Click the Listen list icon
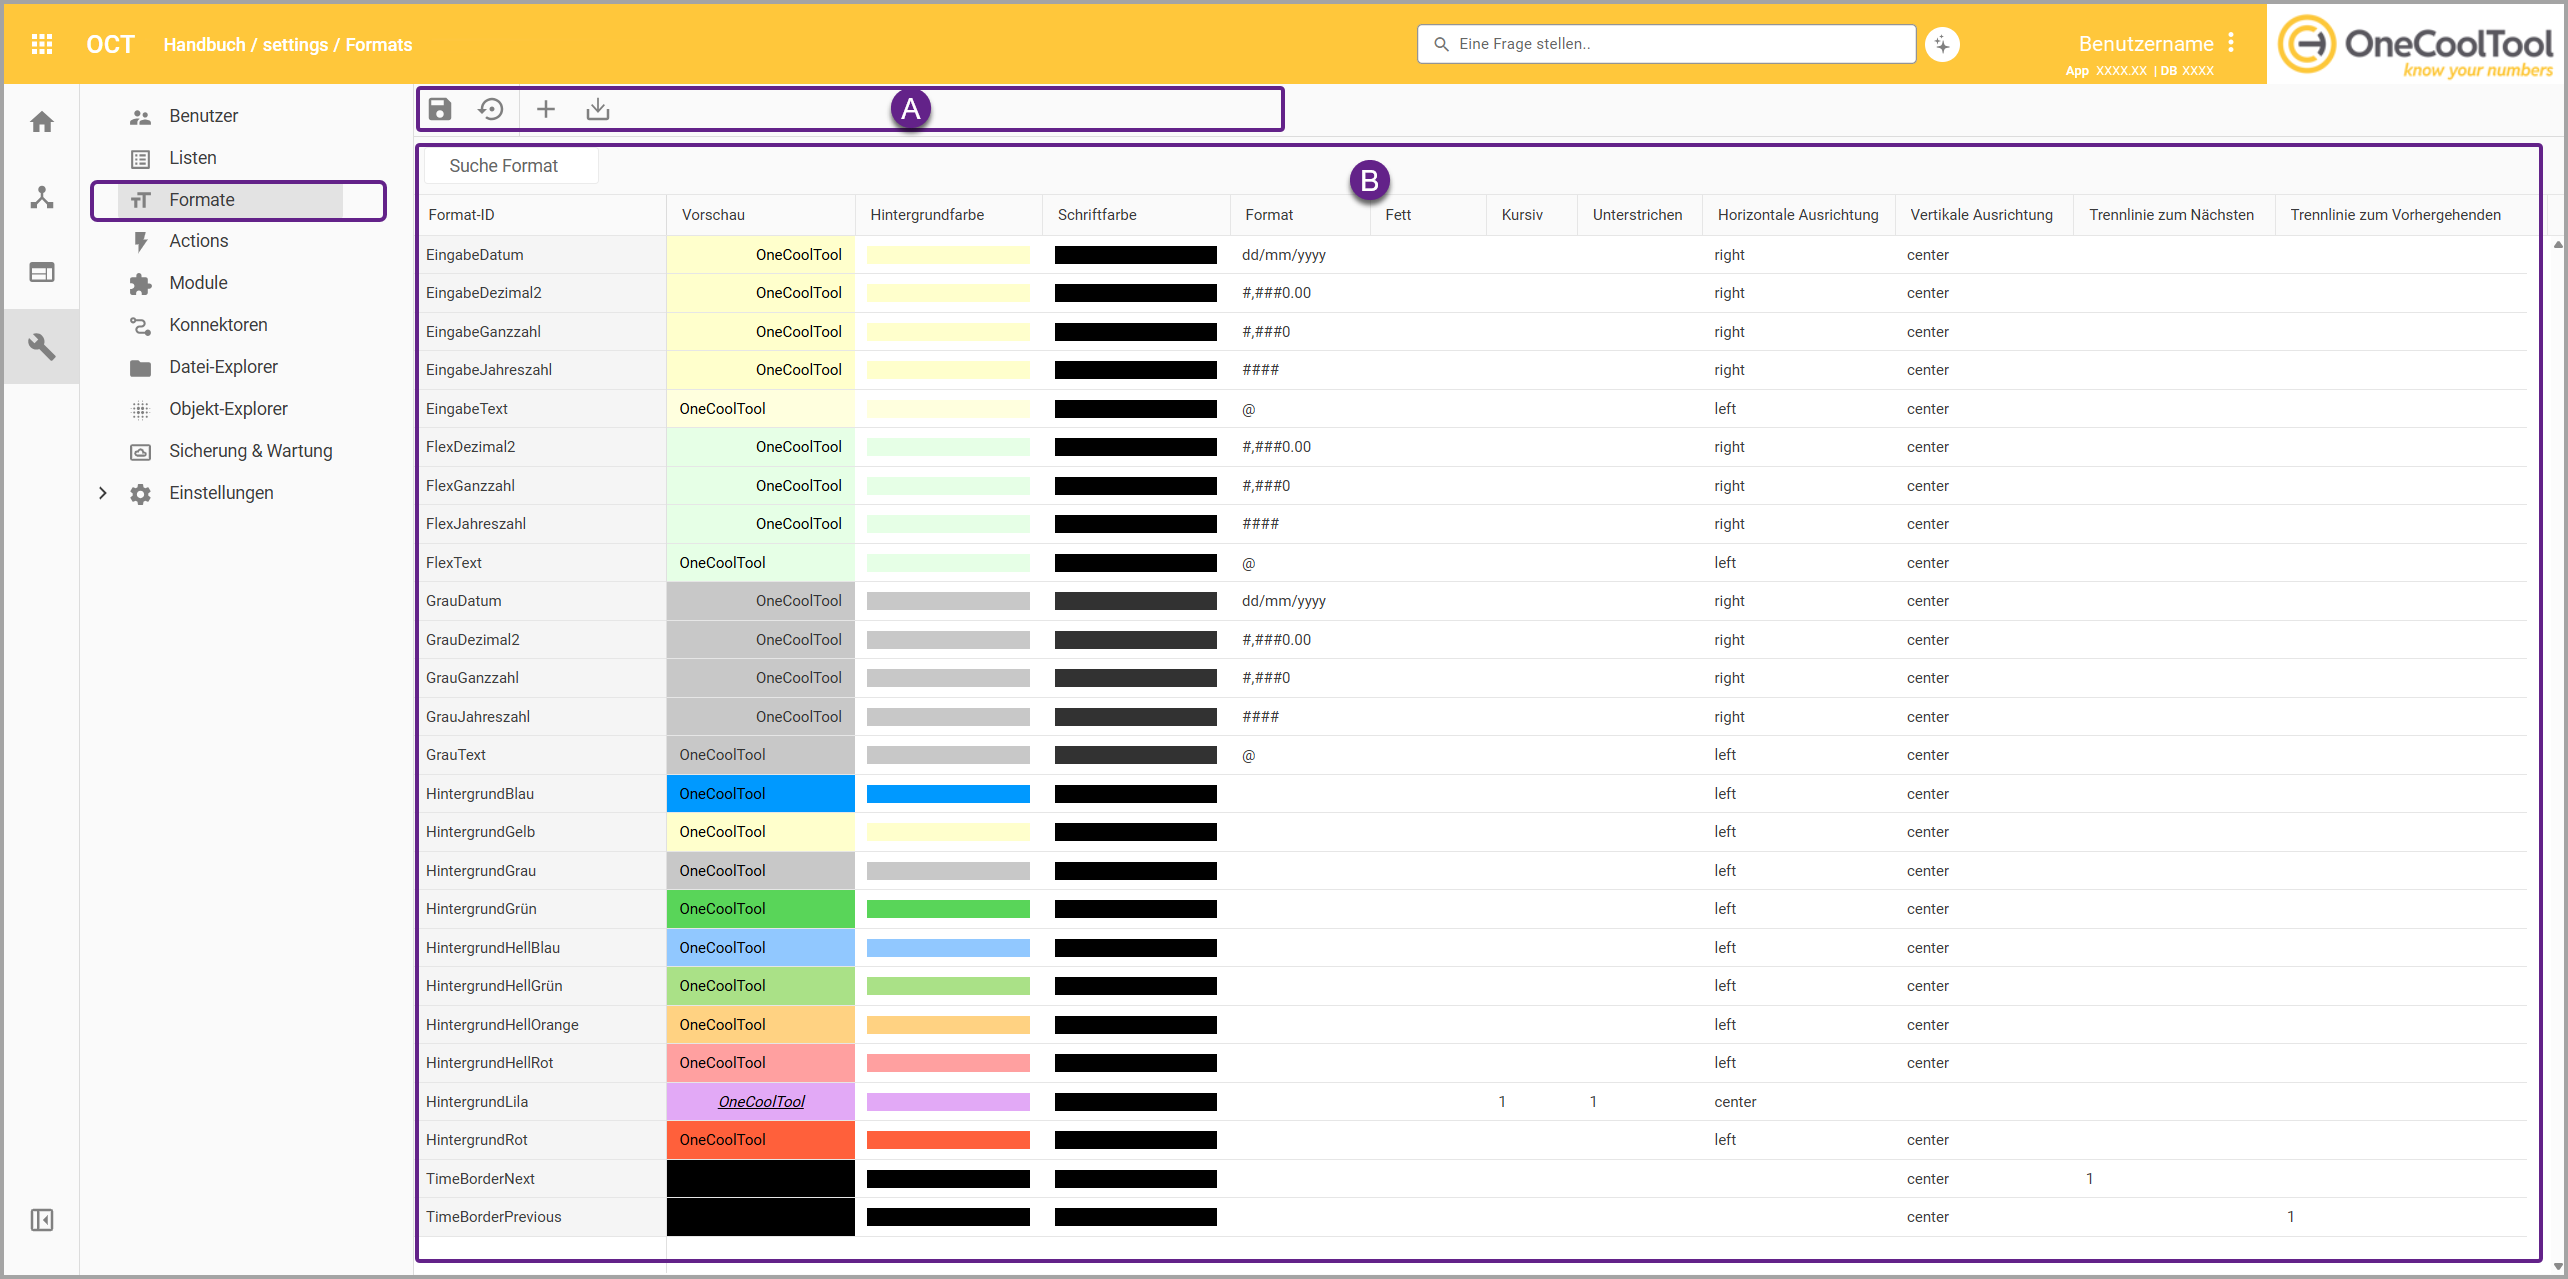Screen dimensions: 2568x1279 141,159
